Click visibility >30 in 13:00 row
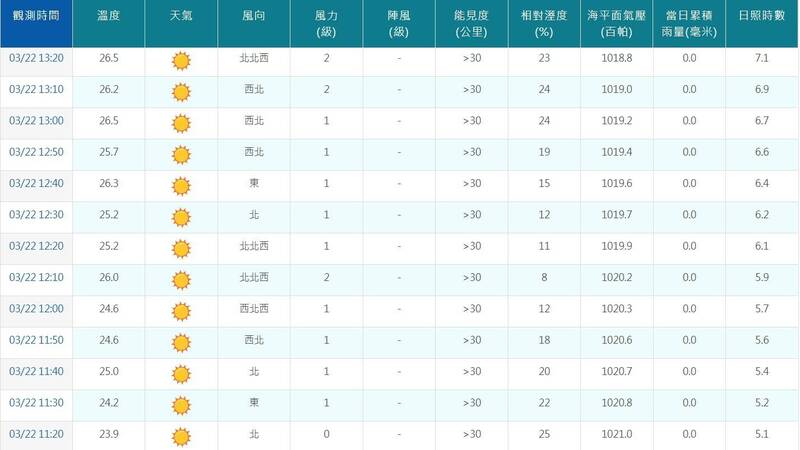 (472, 121)
